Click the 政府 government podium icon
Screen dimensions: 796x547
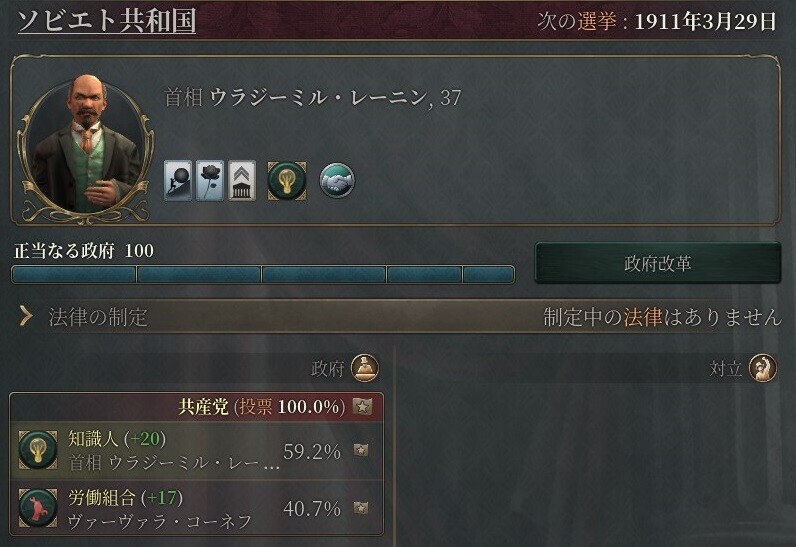coord(365,368)
